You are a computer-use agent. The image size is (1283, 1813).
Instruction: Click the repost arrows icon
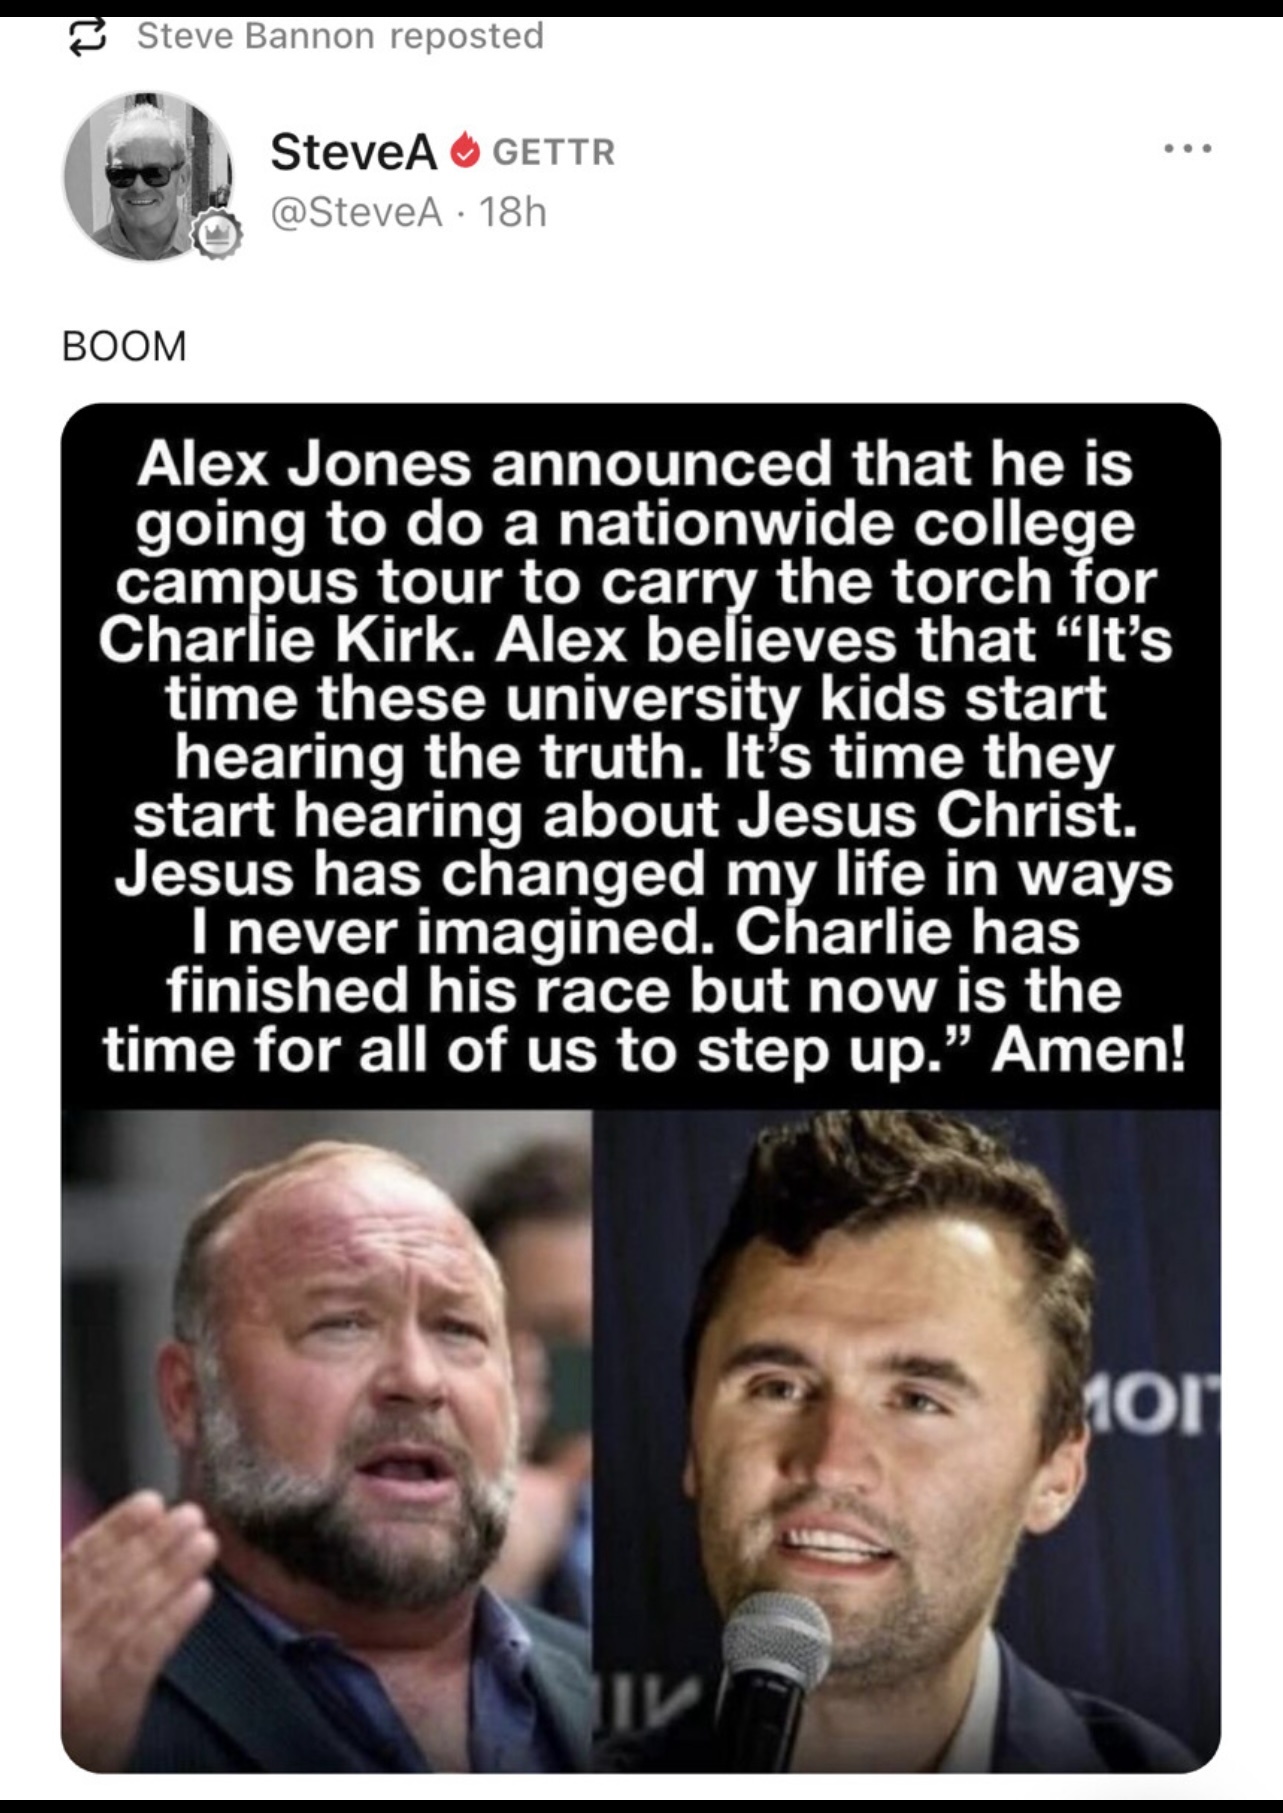click(x=86, y=37)
